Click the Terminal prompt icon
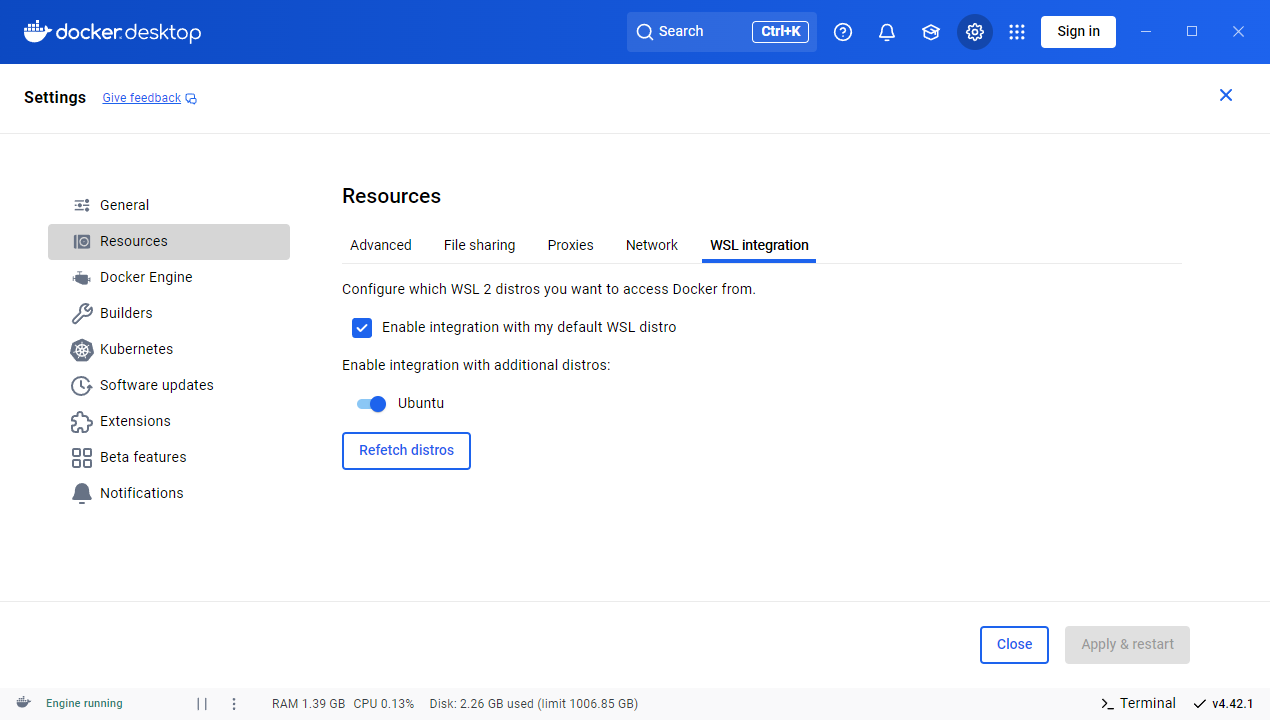Image resolution: width=1270 pixels, height=720 pixels. [x=1107, y=703]
